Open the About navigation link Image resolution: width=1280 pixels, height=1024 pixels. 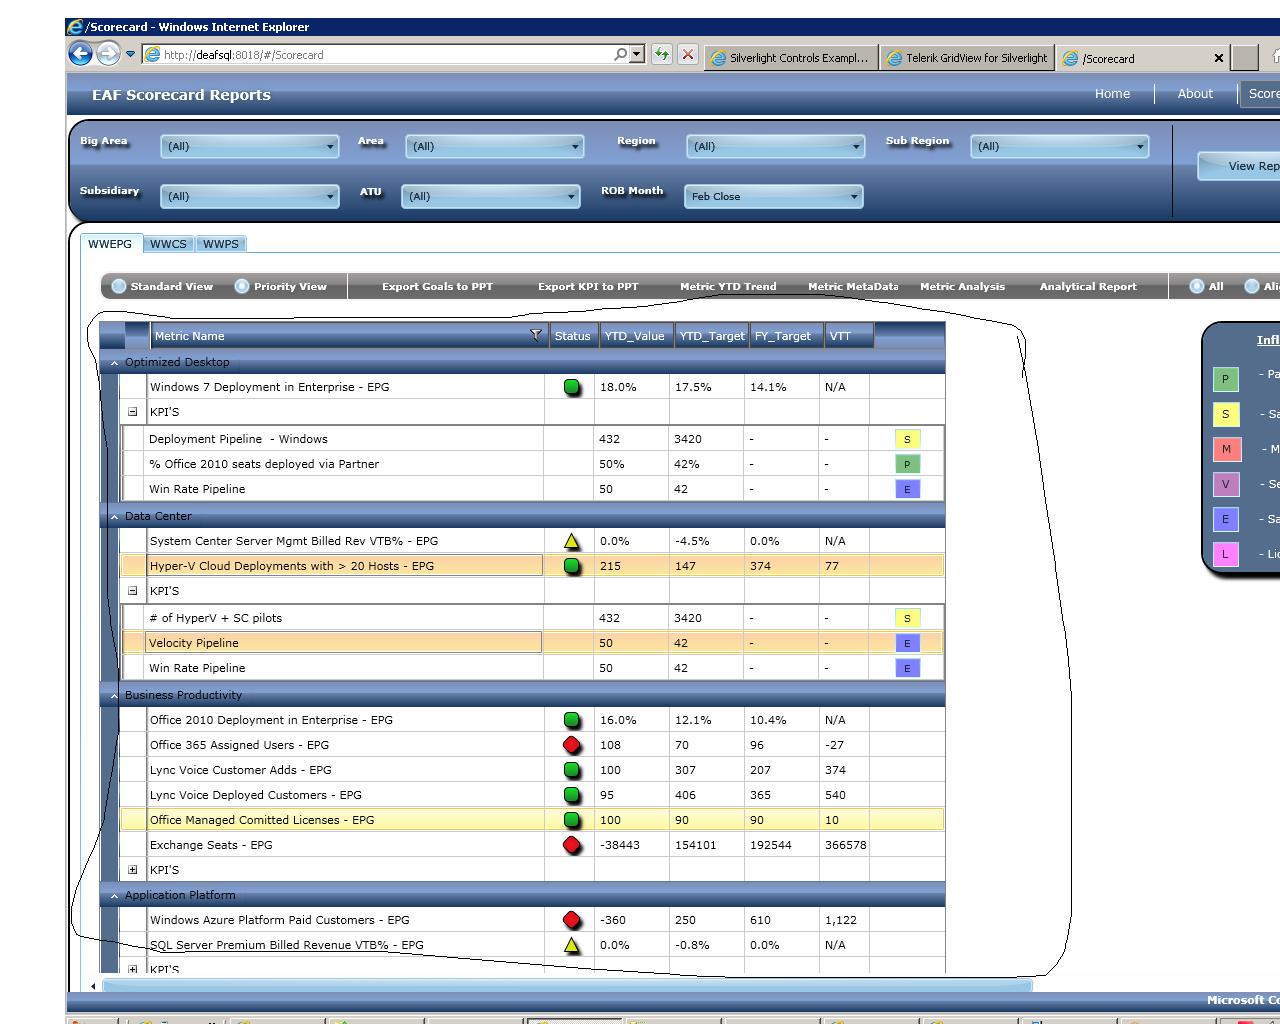coord(1195,94)
